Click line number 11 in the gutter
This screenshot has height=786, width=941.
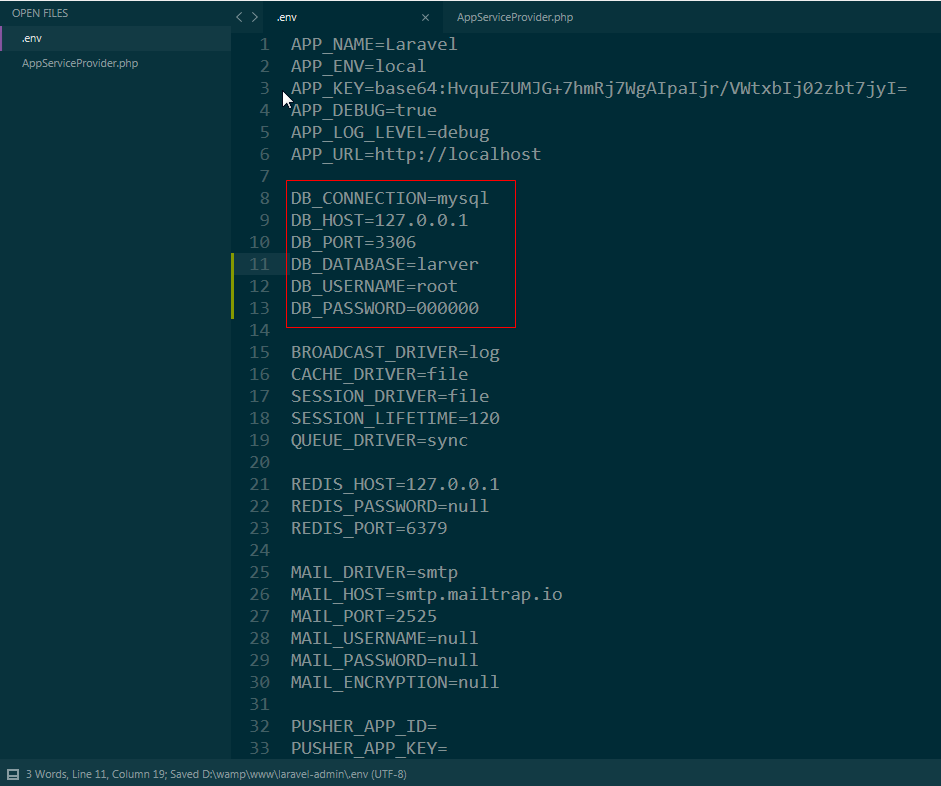pyautogui.click(x=259, y=264)
